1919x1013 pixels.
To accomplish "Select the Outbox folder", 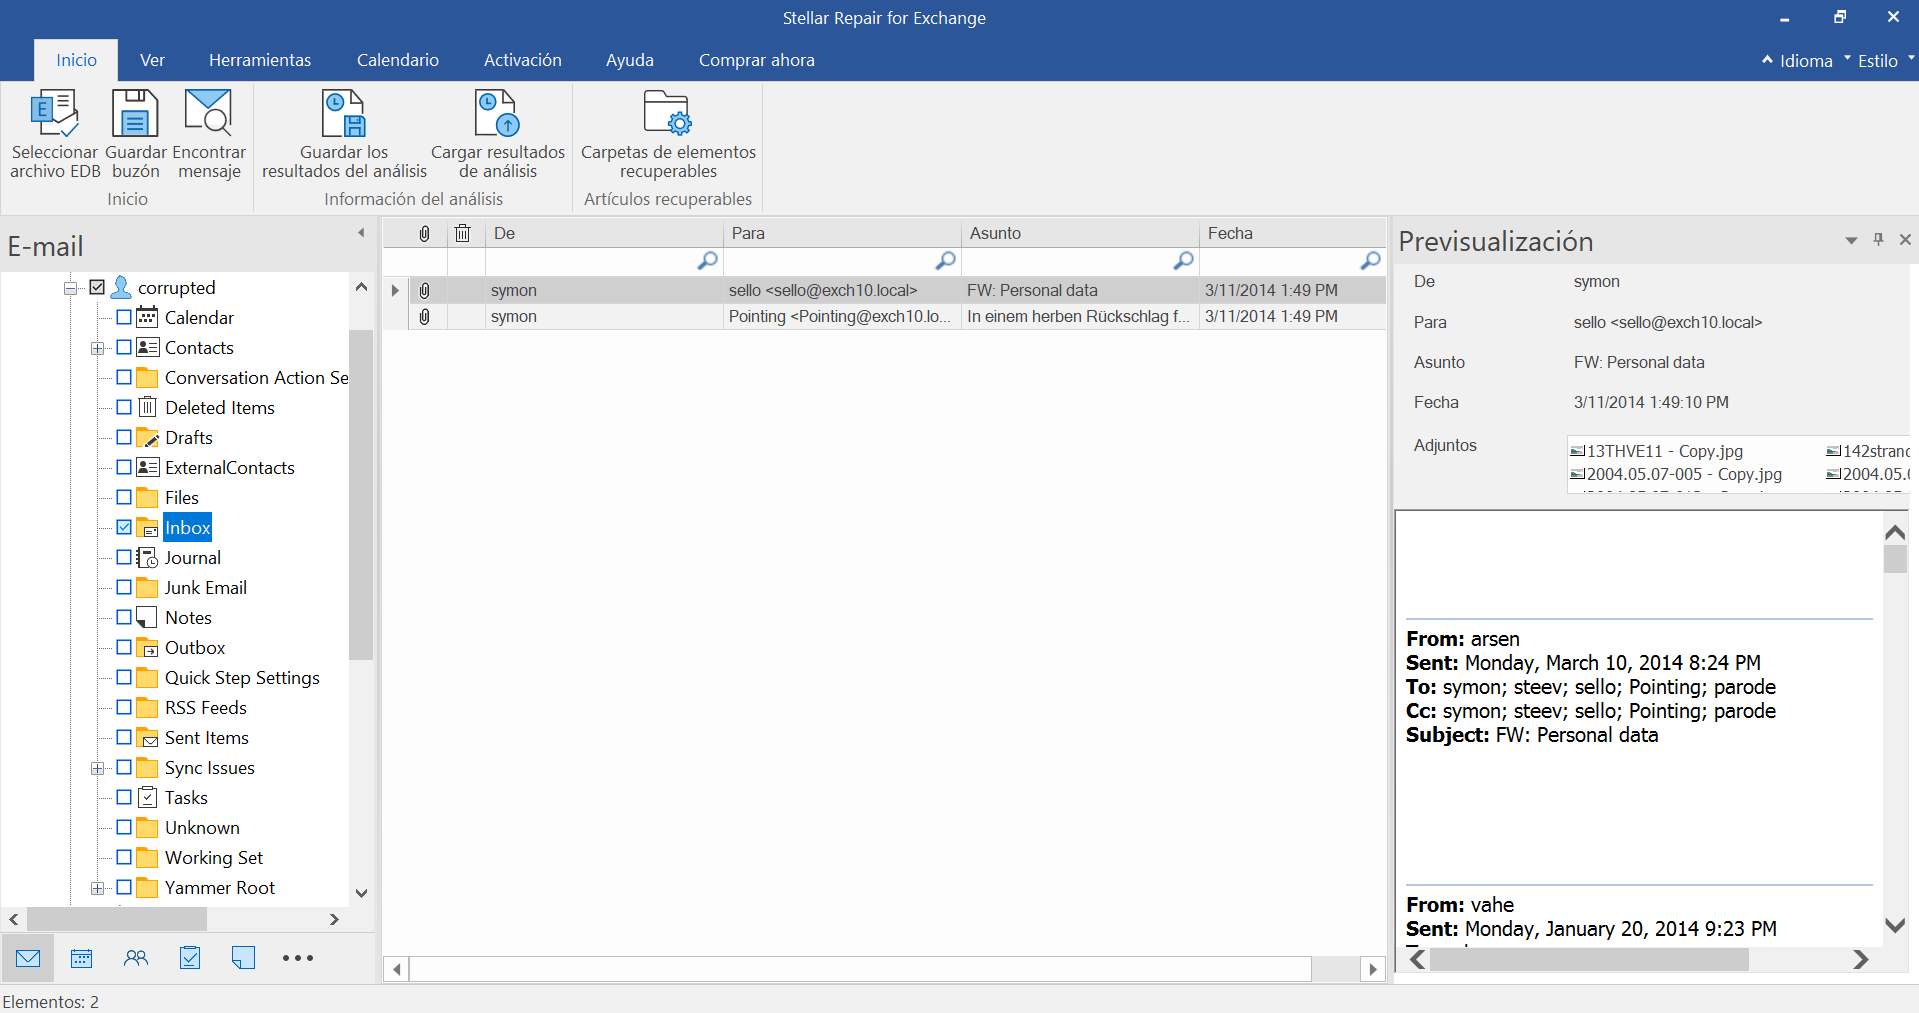I will (x=195, y=647).
